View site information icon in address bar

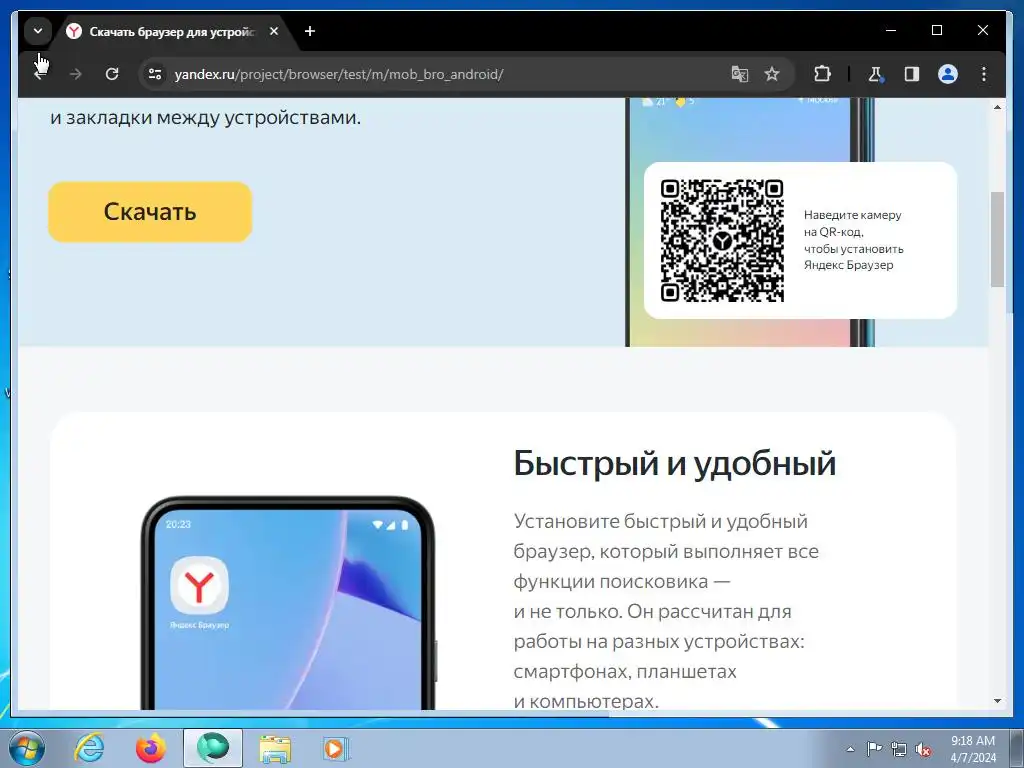(x=155, y=74)
